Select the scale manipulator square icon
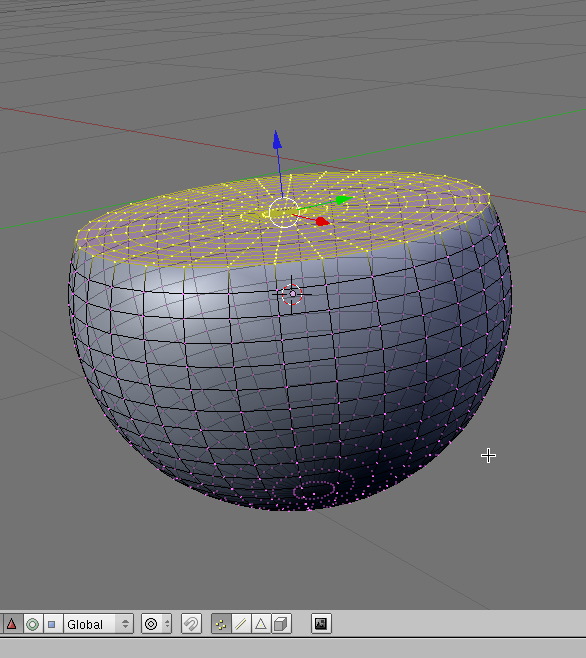This screenshot has height=658, width=586. (x=52, y=624)
